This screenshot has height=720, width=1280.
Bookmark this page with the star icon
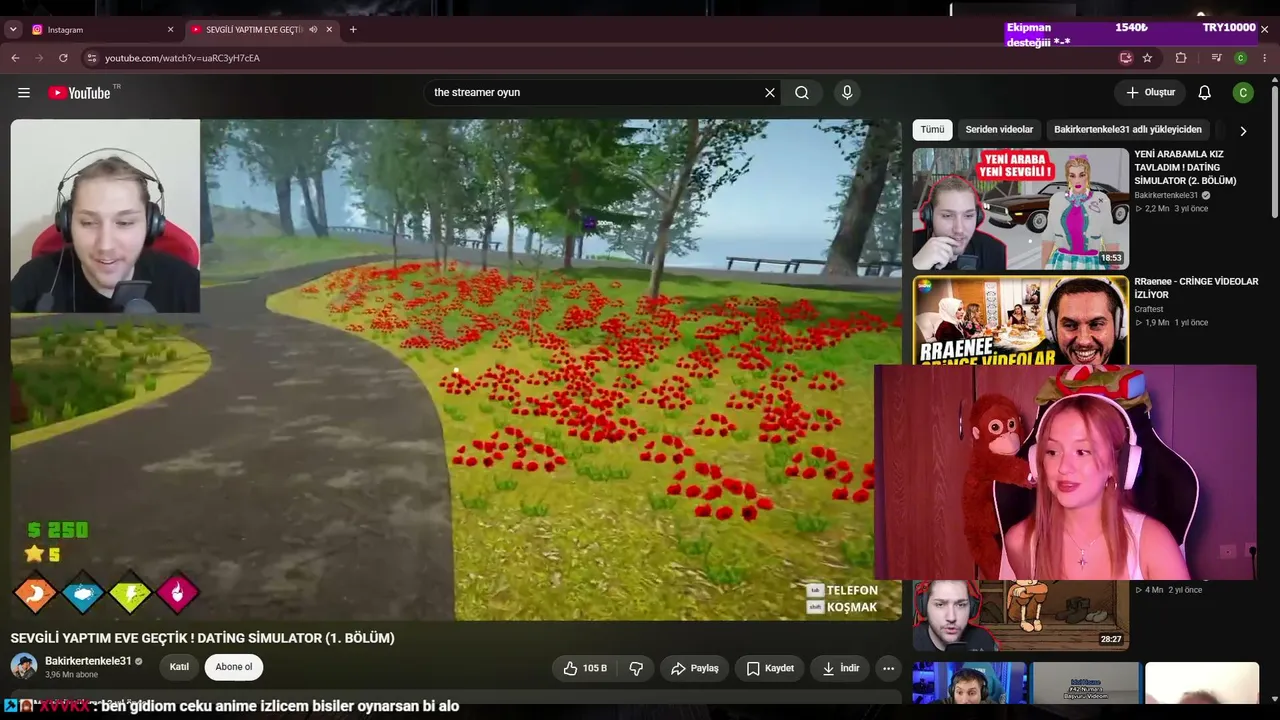1147,58
